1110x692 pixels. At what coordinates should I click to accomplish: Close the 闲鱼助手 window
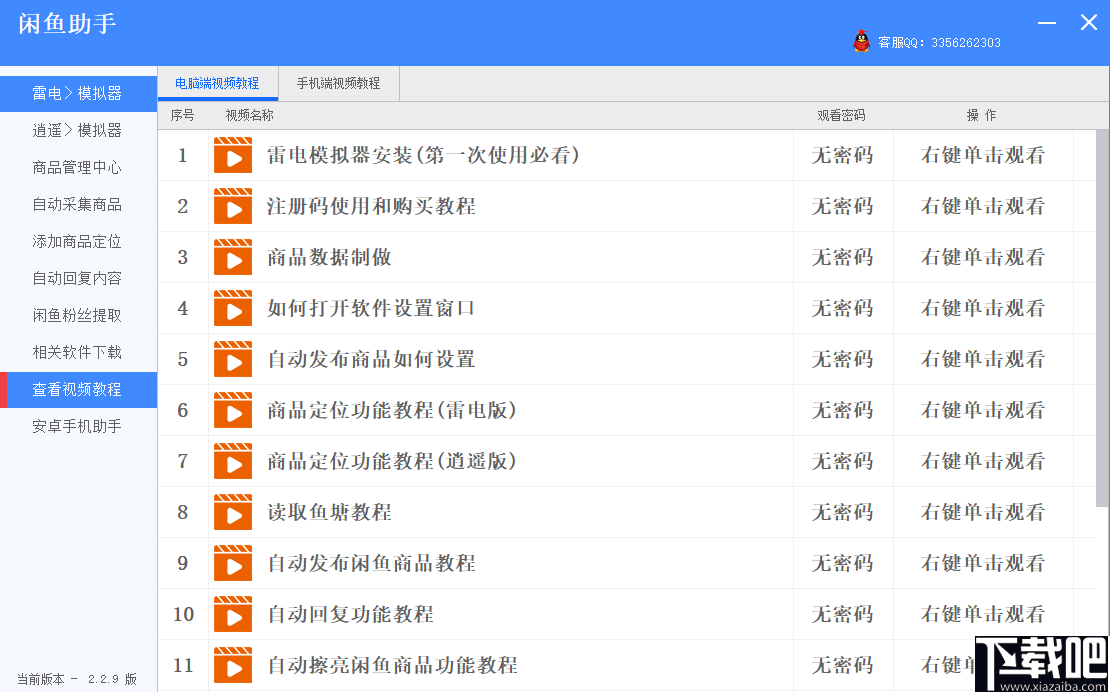[x=1088, y=23]
